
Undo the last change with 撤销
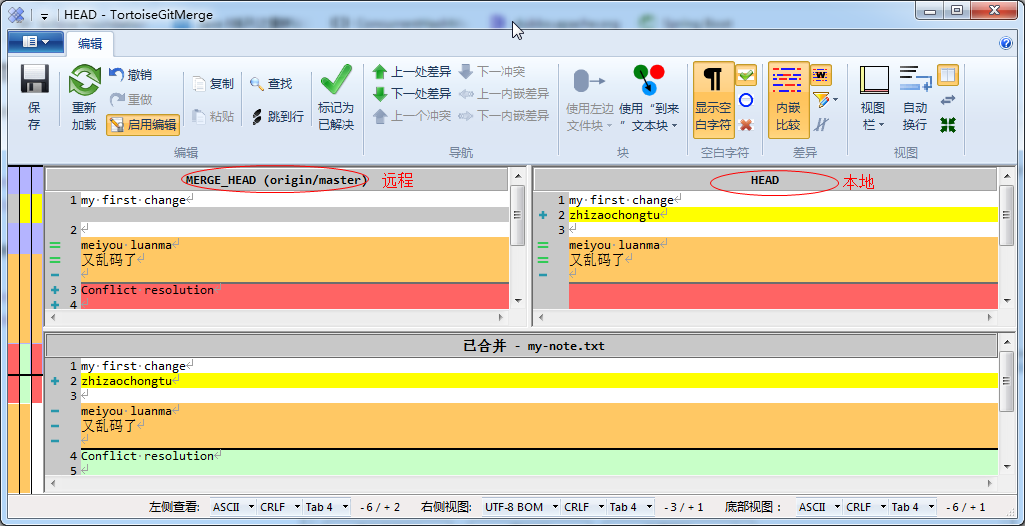(x=131, y=74)
